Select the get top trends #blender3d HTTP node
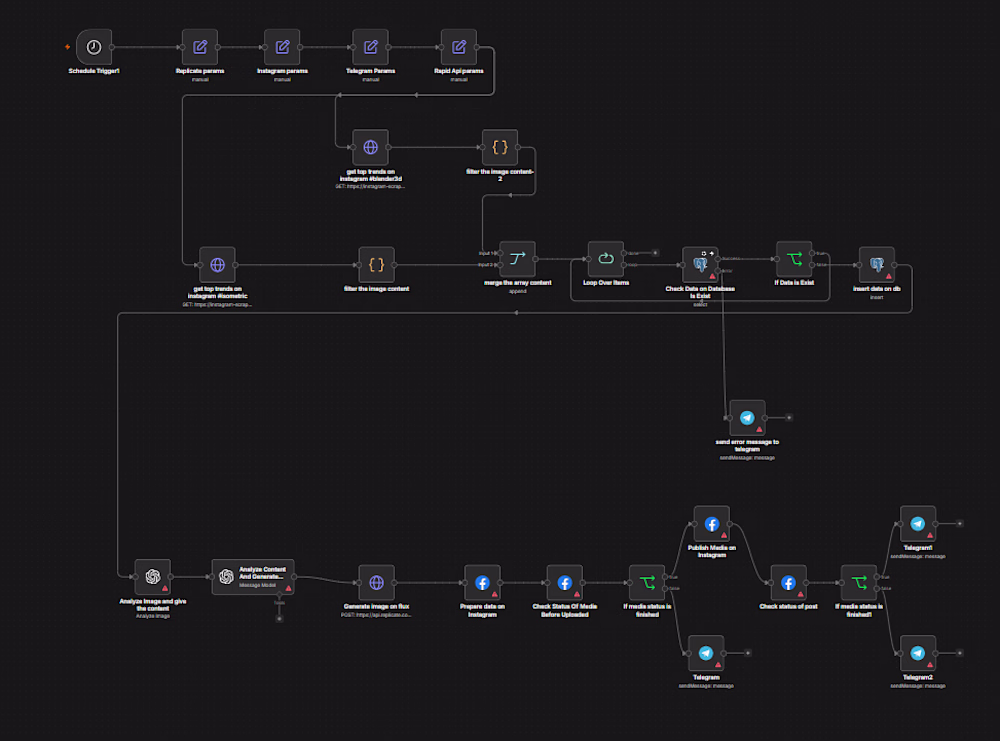This screenshot has height=741, width=1000. [371, 147]
